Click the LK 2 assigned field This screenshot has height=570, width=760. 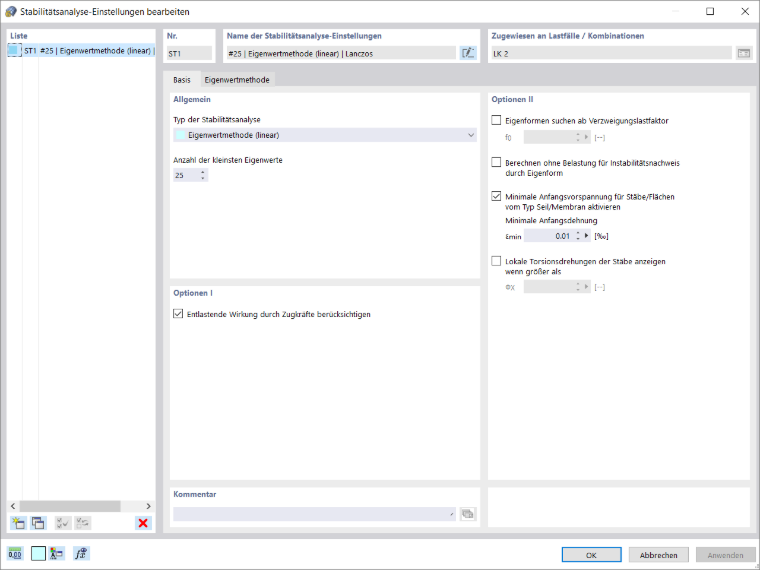click(611, 53)
